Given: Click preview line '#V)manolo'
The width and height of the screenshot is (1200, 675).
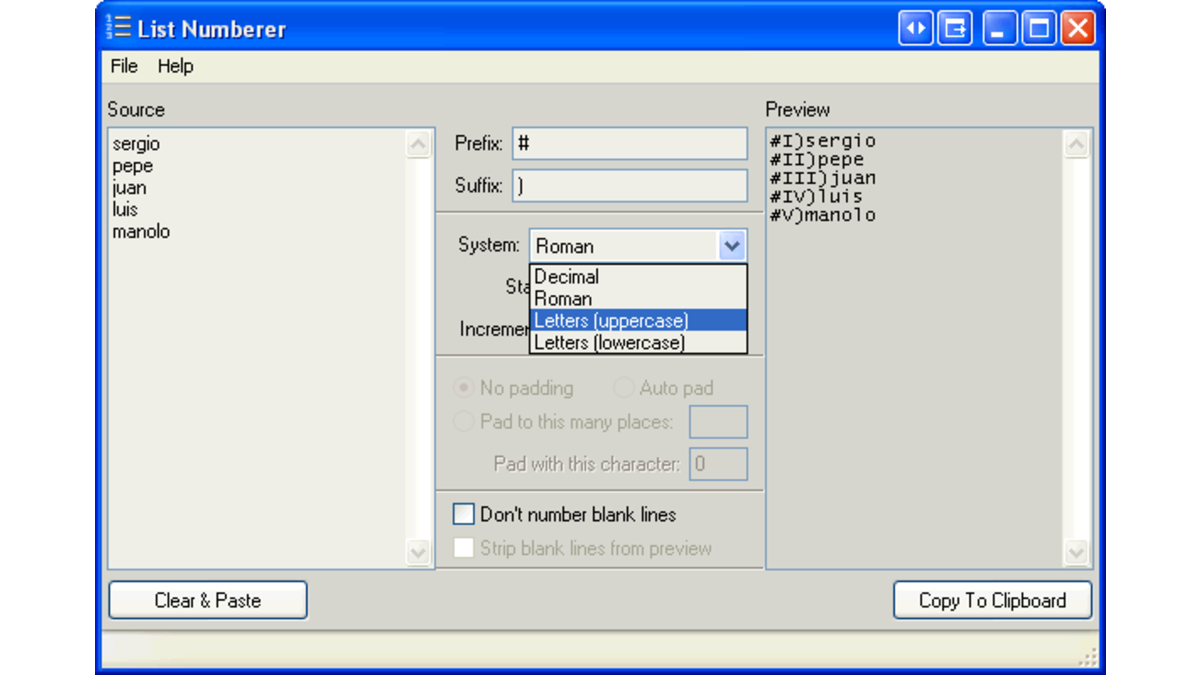Looking at the screenshot, I should pos(823,215).
